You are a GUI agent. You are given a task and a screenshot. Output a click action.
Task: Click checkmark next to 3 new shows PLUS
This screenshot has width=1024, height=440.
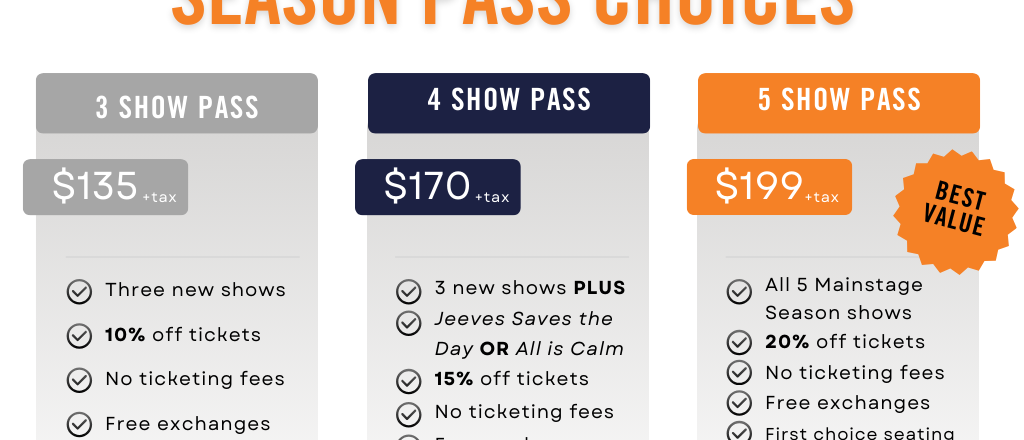(x=408, y=292)
